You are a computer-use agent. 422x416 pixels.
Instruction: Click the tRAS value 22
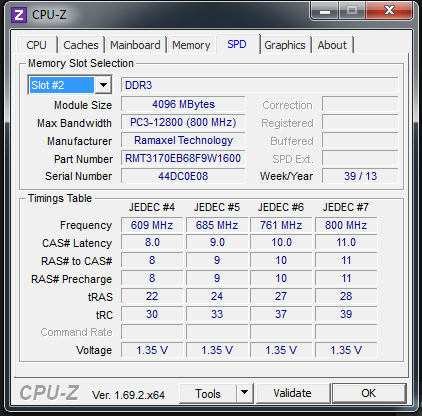point(152,296)
